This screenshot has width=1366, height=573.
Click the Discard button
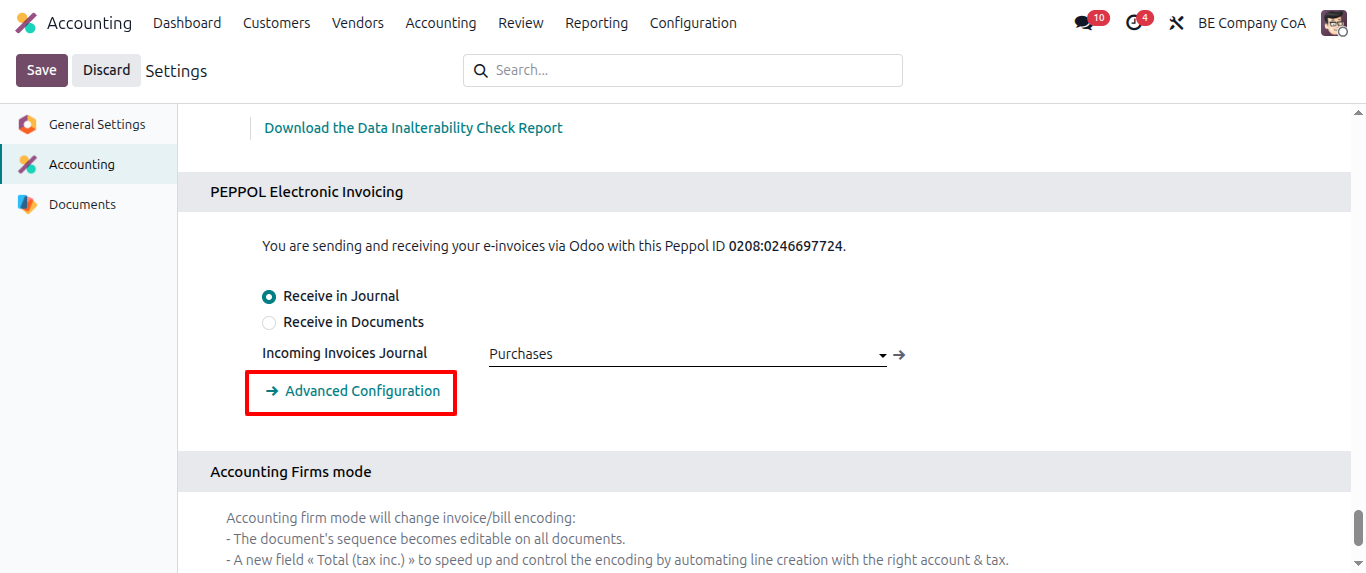click(x=106, y=70)
